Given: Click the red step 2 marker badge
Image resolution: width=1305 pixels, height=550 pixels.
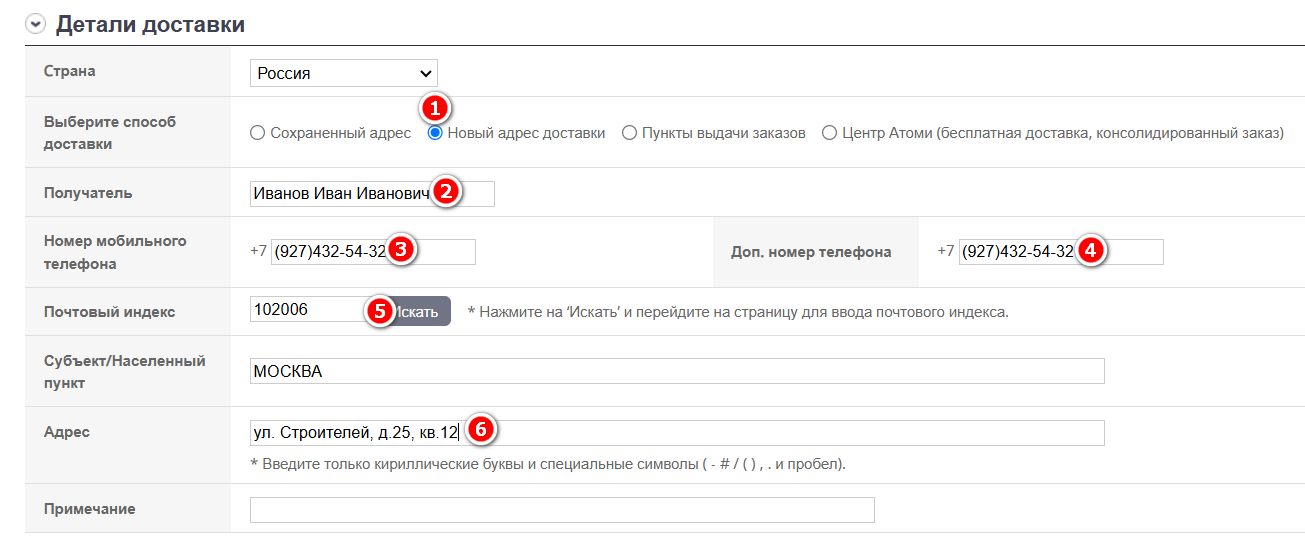Looking at the screenshot, I should pos(446,192).
